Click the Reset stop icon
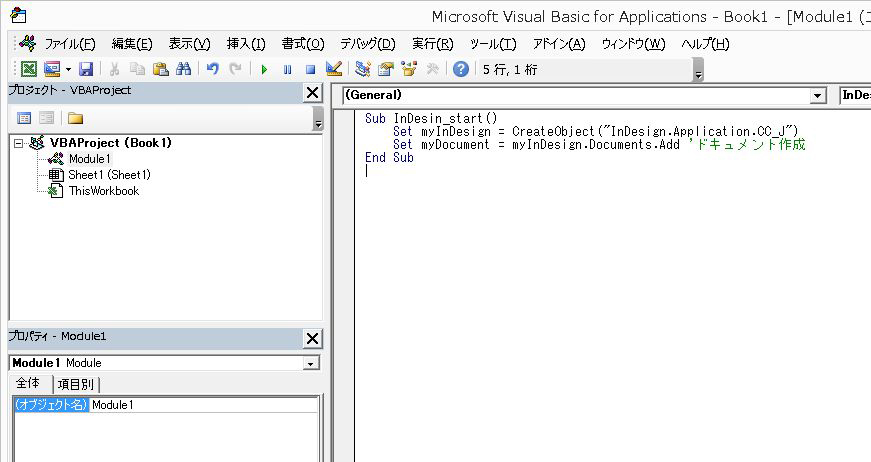Image resolution: width=871 pixels, height=462 pixels. pos(311,69)
